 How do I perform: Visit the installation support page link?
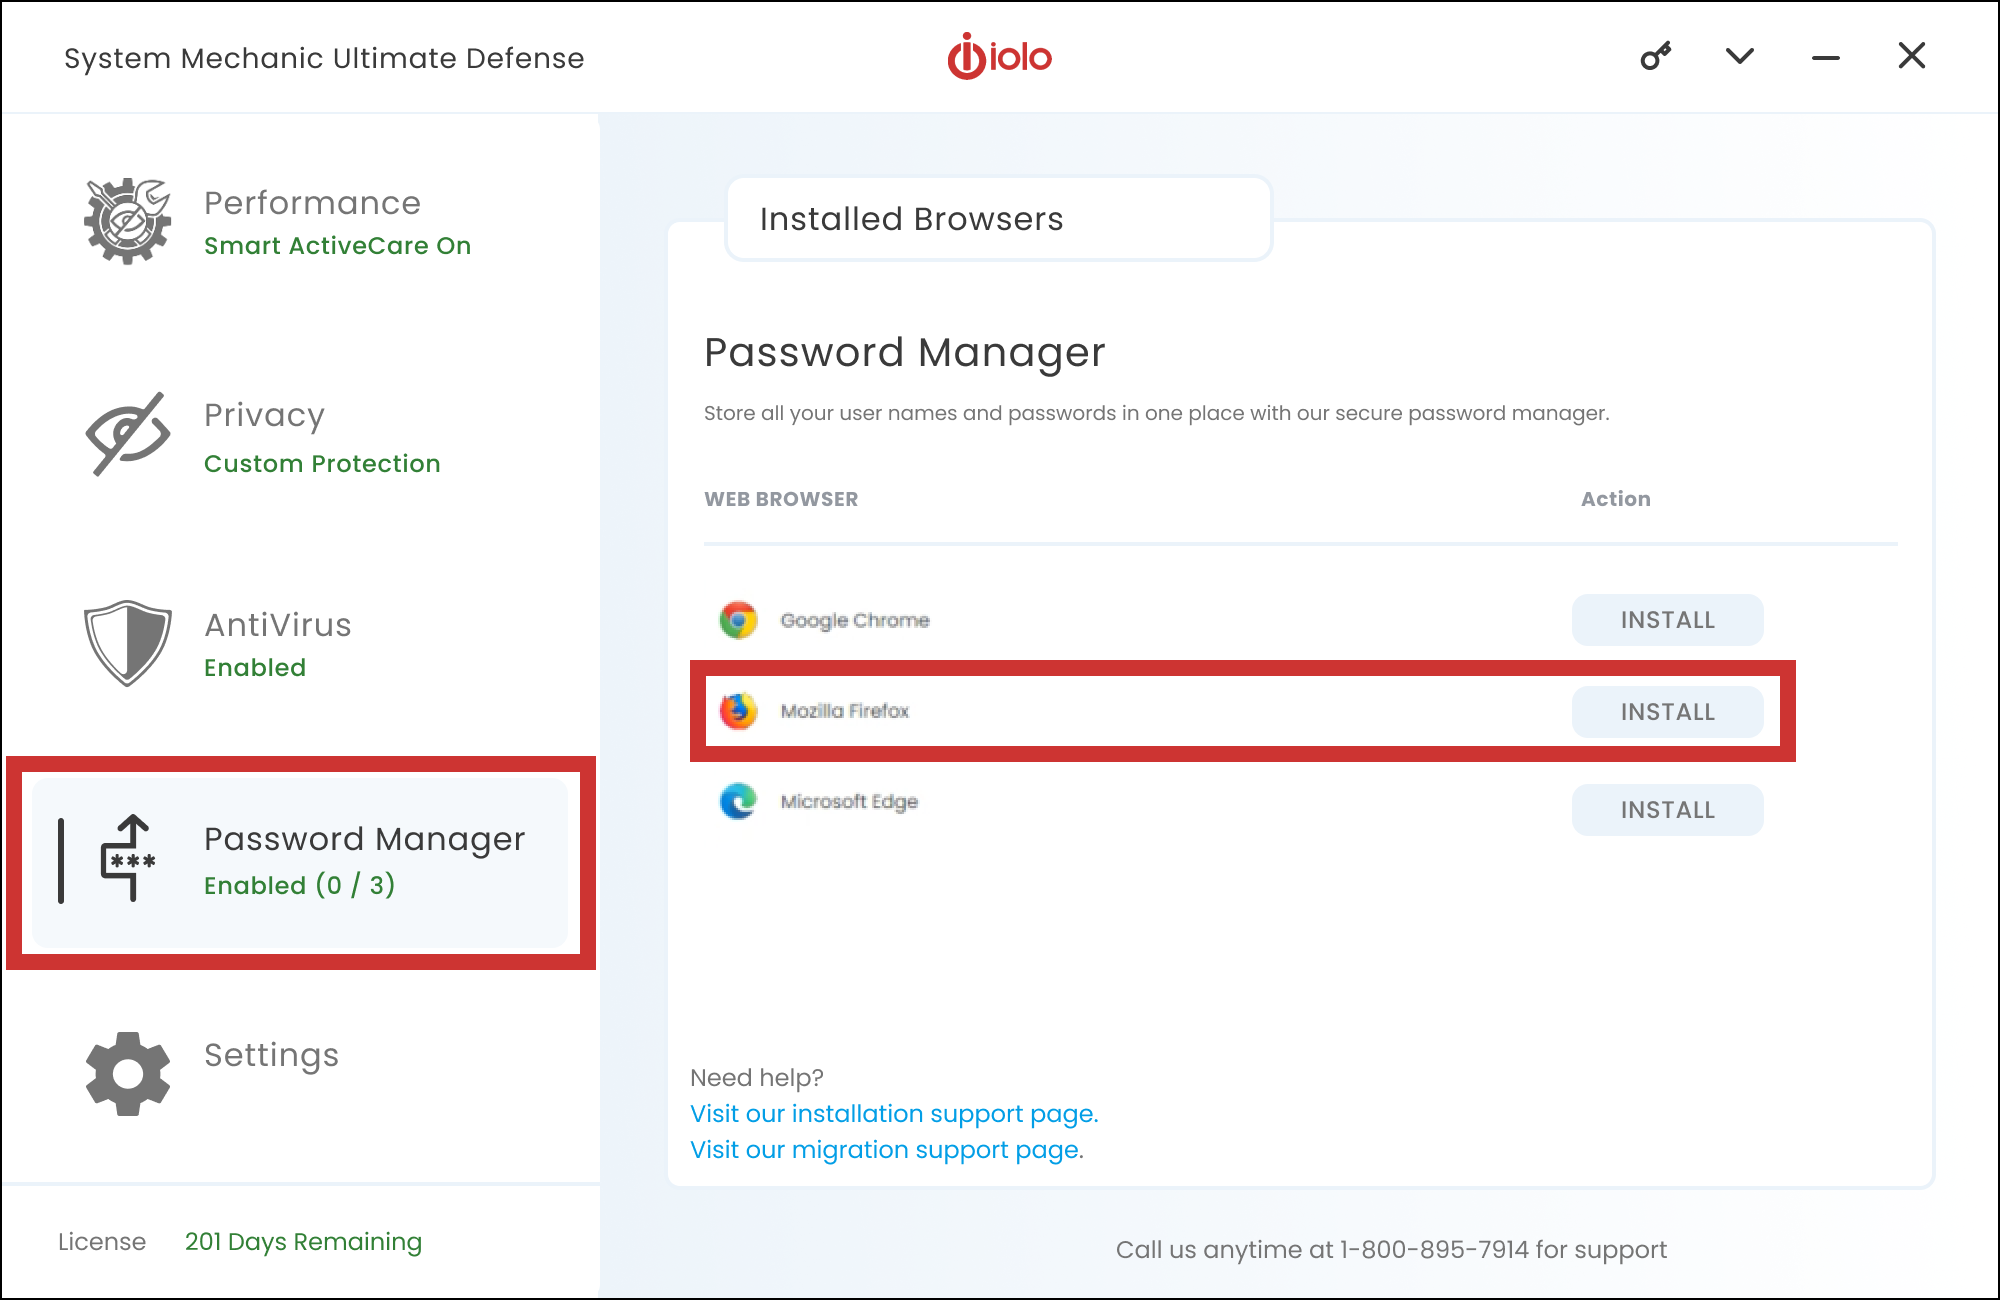coord(894,1114)
